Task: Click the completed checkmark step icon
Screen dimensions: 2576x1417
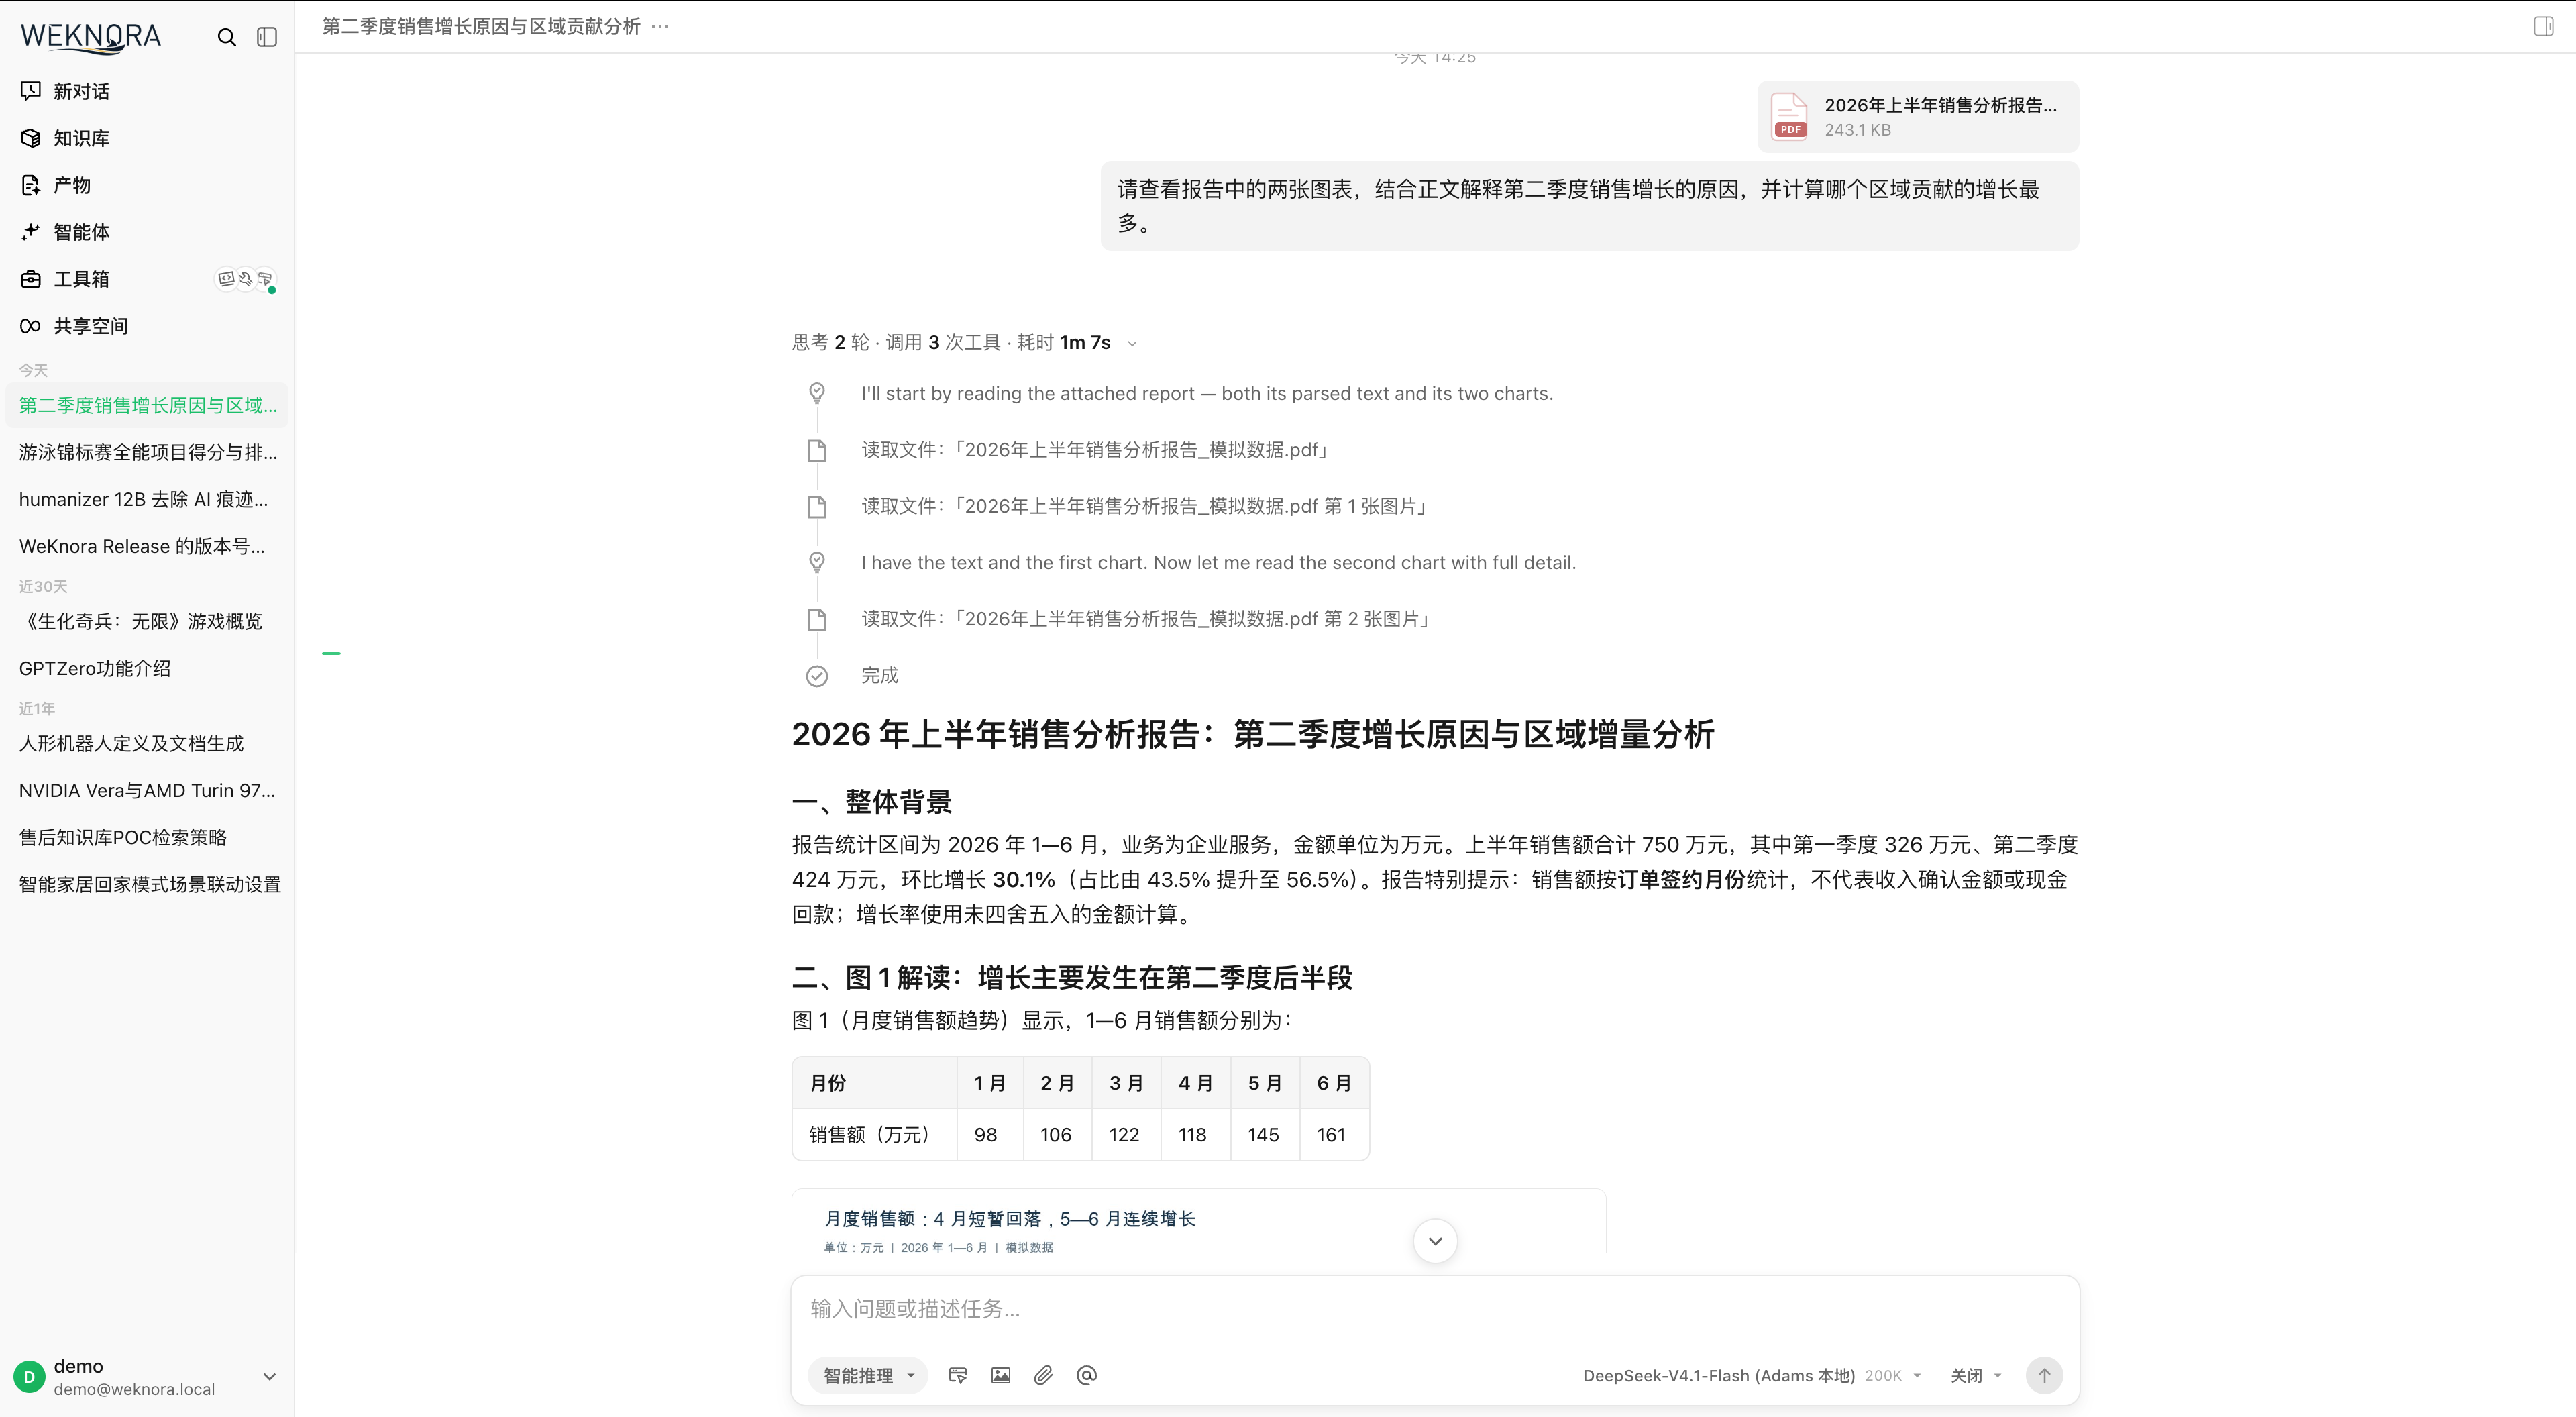Action: (817, 676)
